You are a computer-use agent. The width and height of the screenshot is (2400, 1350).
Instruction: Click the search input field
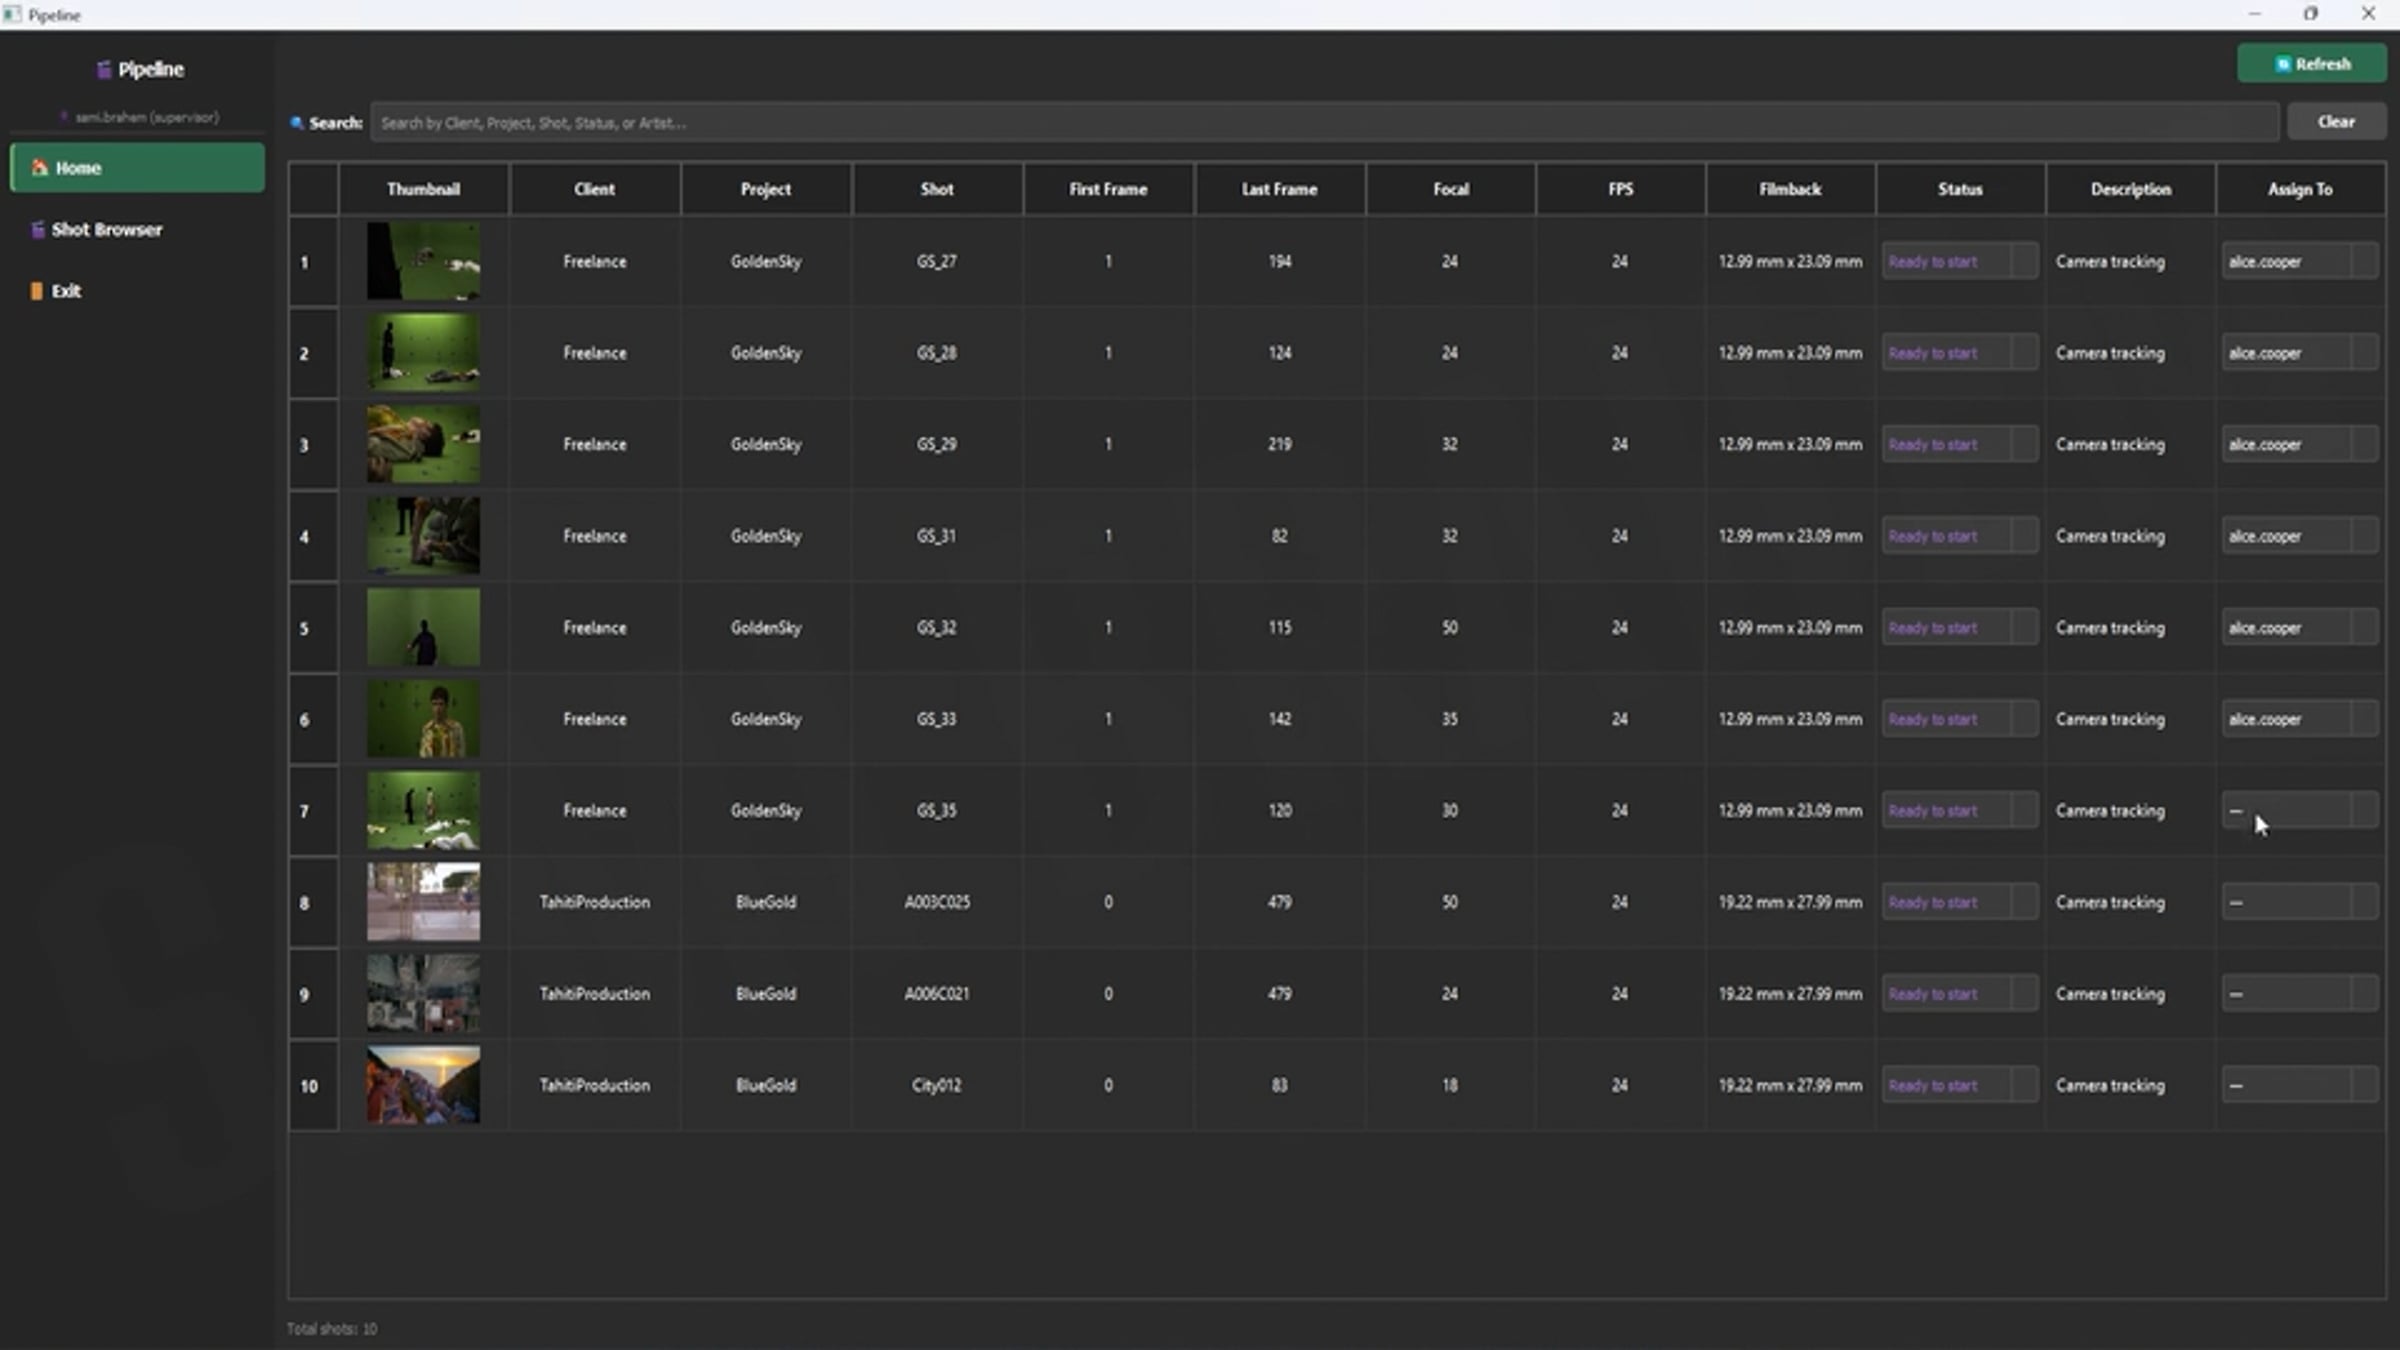[1324, 122]
